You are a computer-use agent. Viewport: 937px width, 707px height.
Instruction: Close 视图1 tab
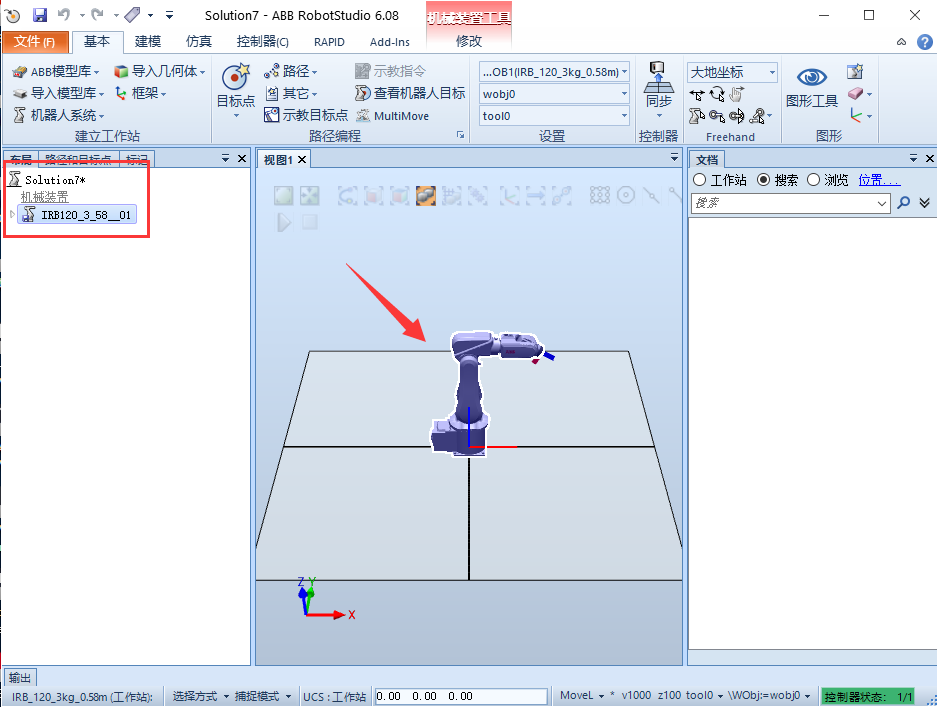click(x=302, y=160)
